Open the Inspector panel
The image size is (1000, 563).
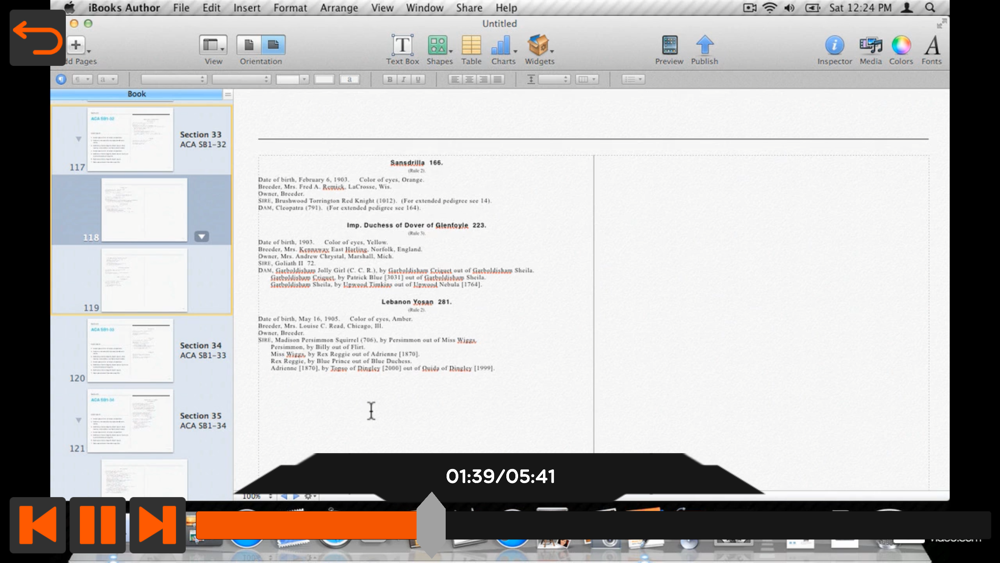834,50
